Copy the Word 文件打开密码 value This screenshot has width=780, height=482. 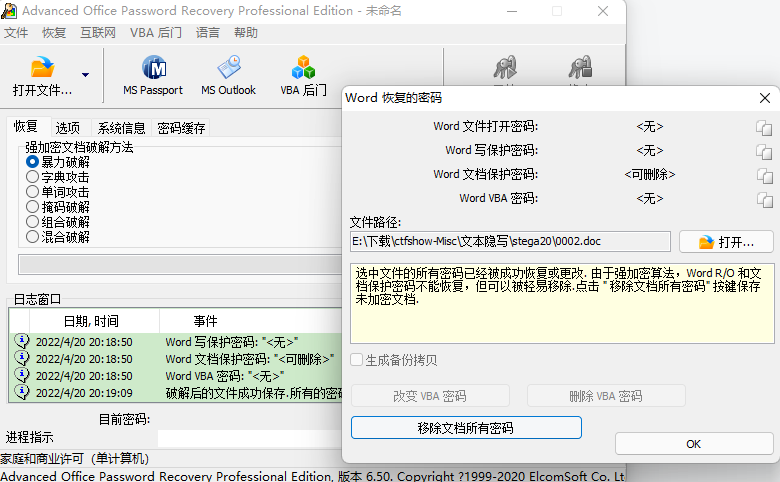[764, 127]
